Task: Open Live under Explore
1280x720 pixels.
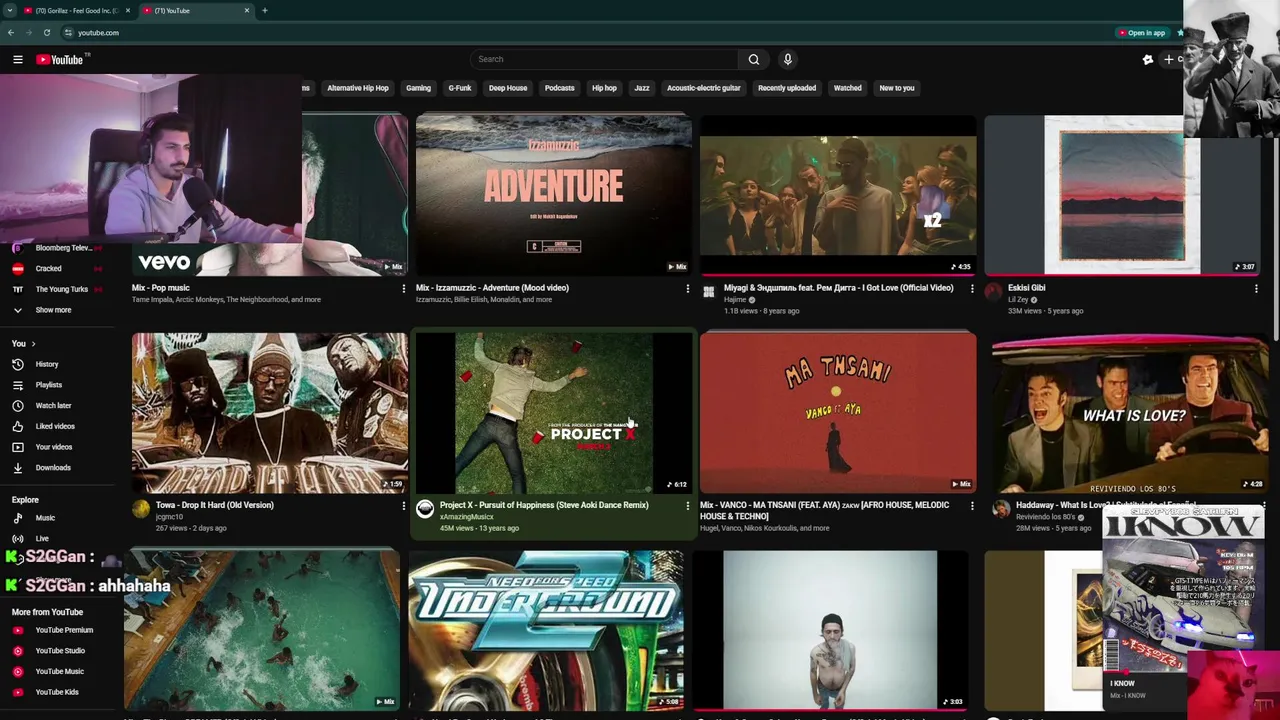Action: 42,539
